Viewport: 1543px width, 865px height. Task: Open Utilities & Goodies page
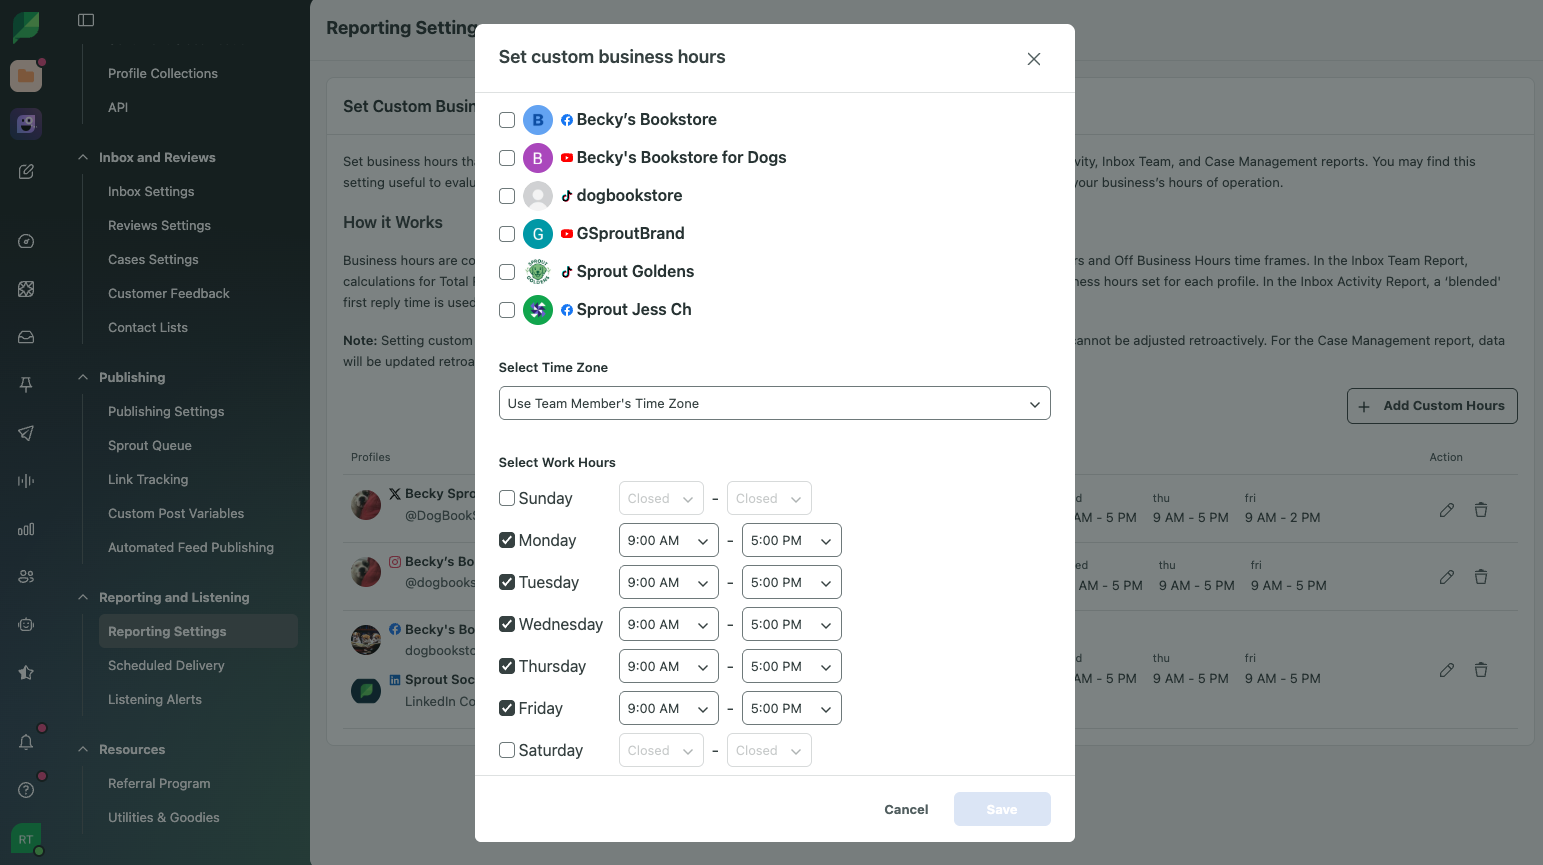click(164, 817)
